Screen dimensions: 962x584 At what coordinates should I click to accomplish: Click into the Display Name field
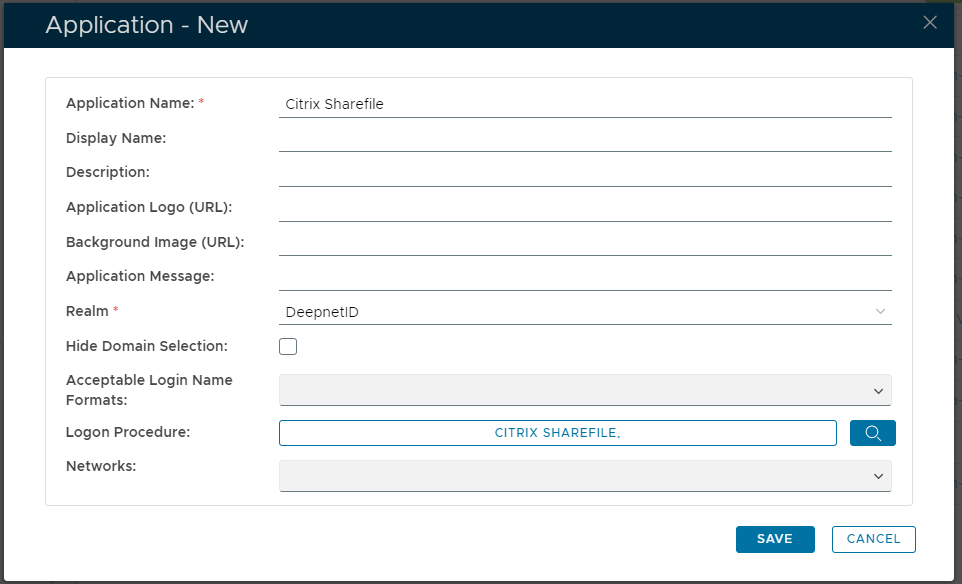coord(585,139)
